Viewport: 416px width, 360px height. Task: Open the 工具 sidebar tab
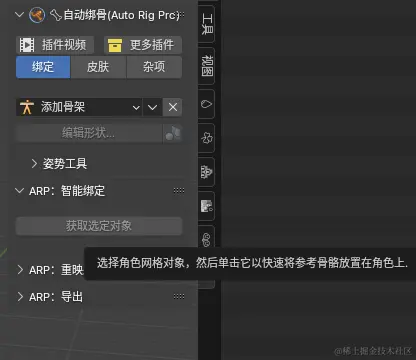[x=207, y=24]
